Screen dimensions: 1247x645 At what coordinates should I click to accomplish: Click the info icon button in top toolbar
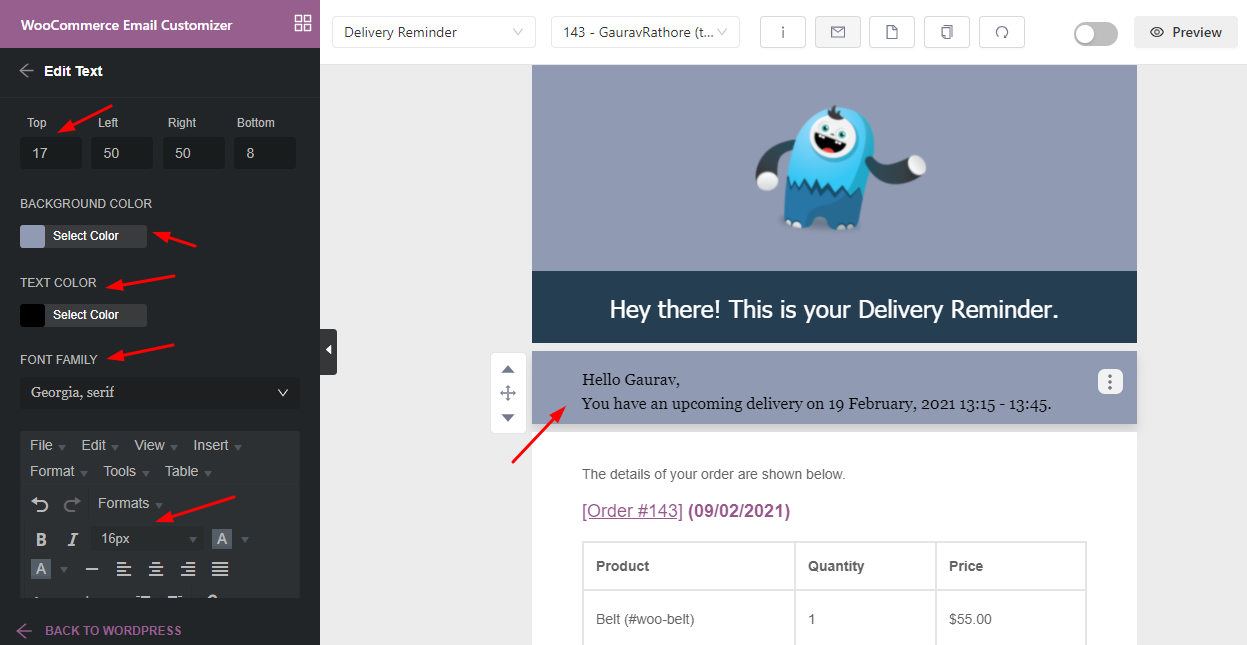click(783, 32)
